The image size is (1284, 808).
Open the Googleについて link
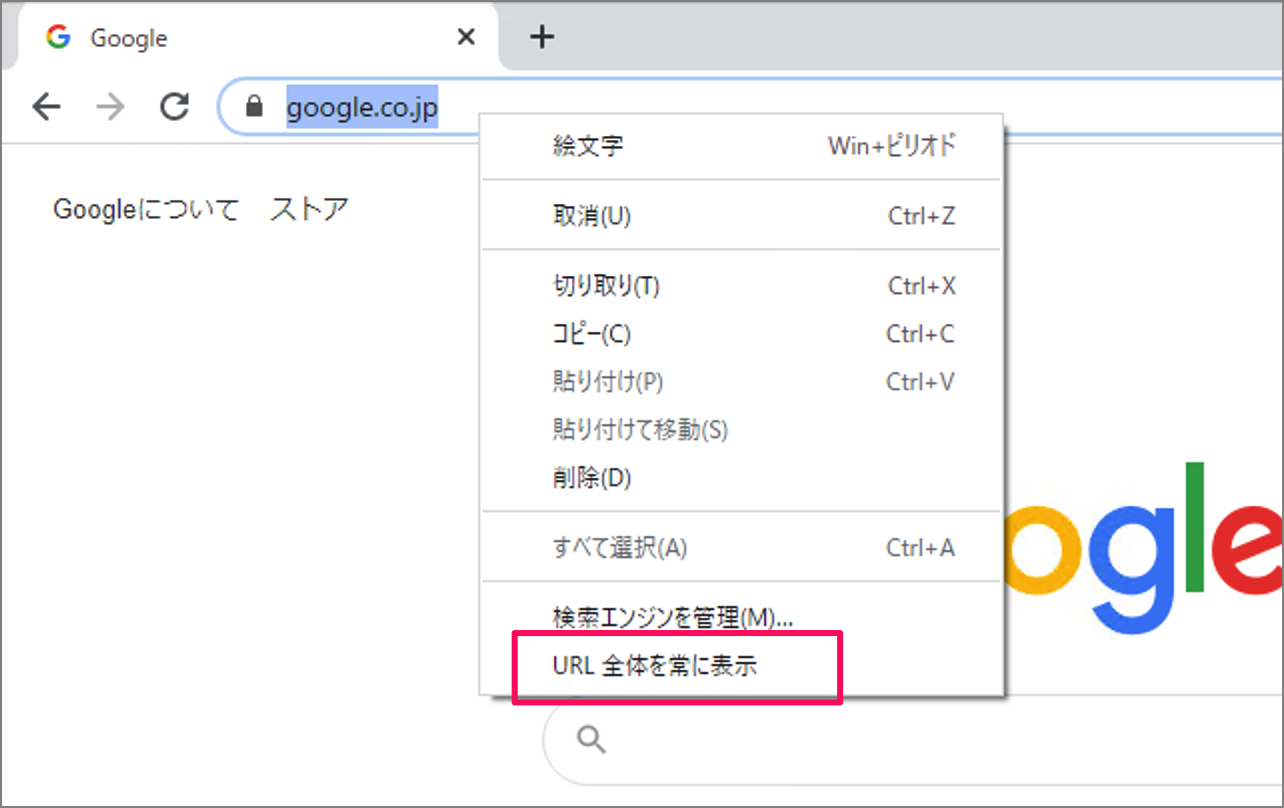[x=146, y=210]
